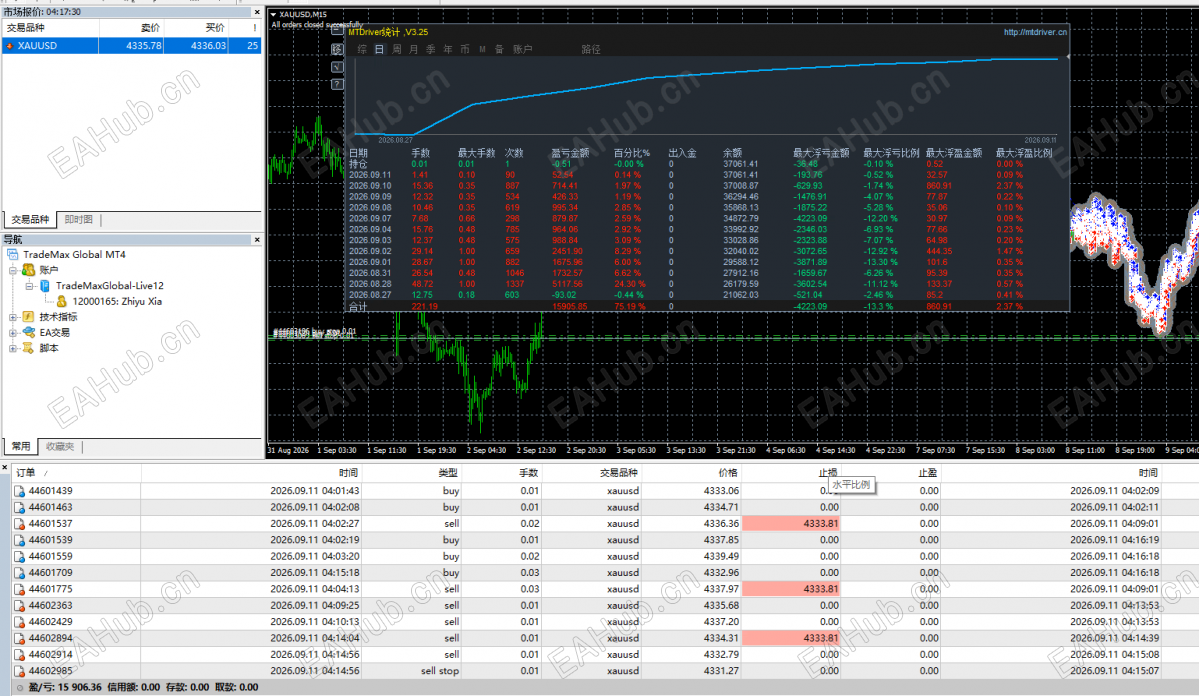The width and height of the screenshot is (1199, 696).
Task: Click the 移 move icon beside MTDriver panel
Action: (337, 49)
